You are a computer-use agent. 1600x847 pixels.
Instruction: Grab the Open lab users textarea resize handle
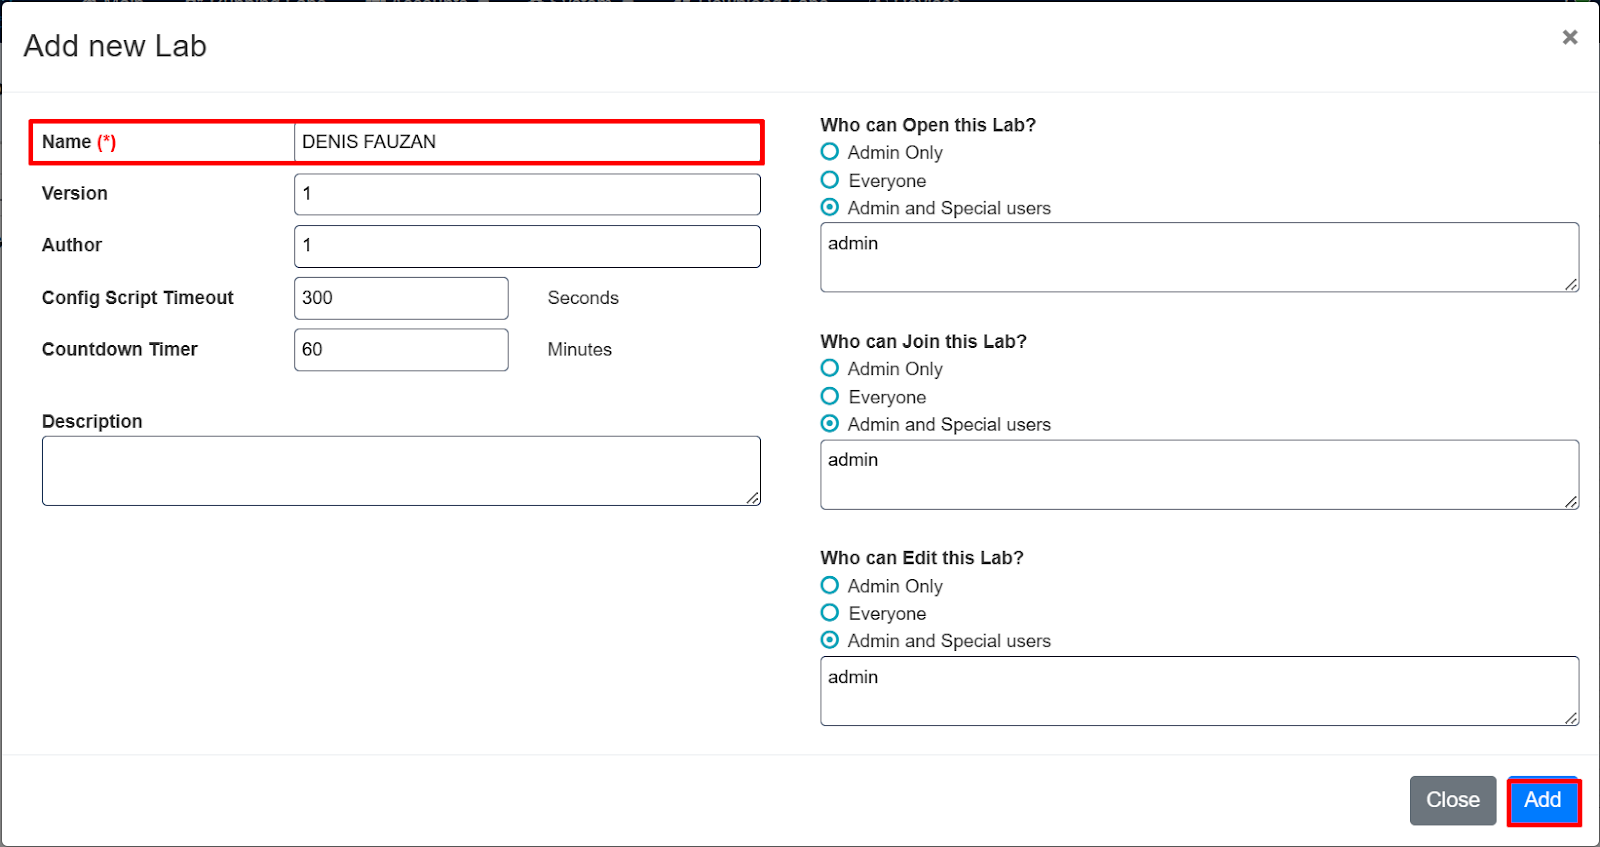coord(1572,285)
